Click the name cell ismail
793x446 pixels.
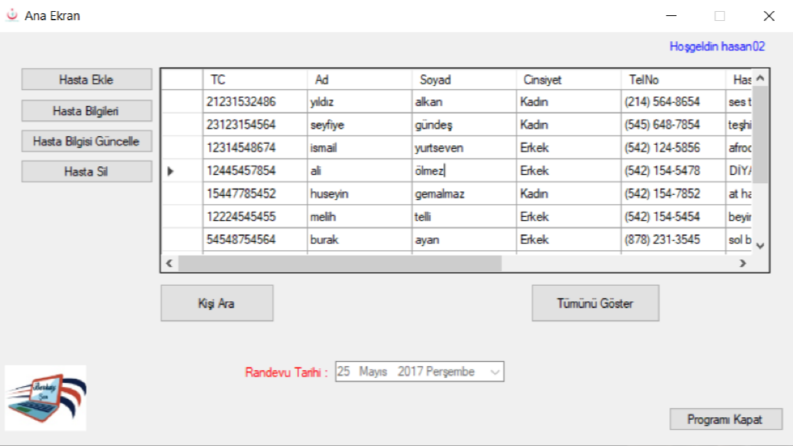[x=359, y=148]
